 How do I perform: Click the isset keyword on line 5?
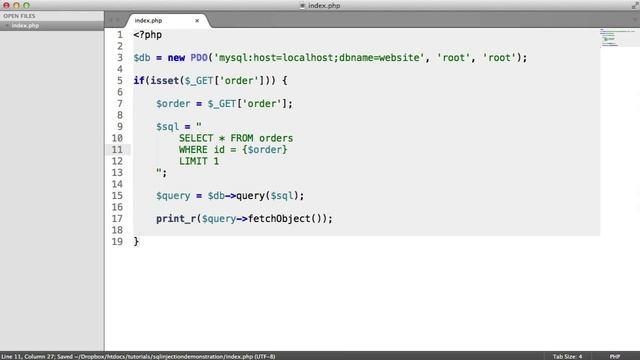pos(165,81)
